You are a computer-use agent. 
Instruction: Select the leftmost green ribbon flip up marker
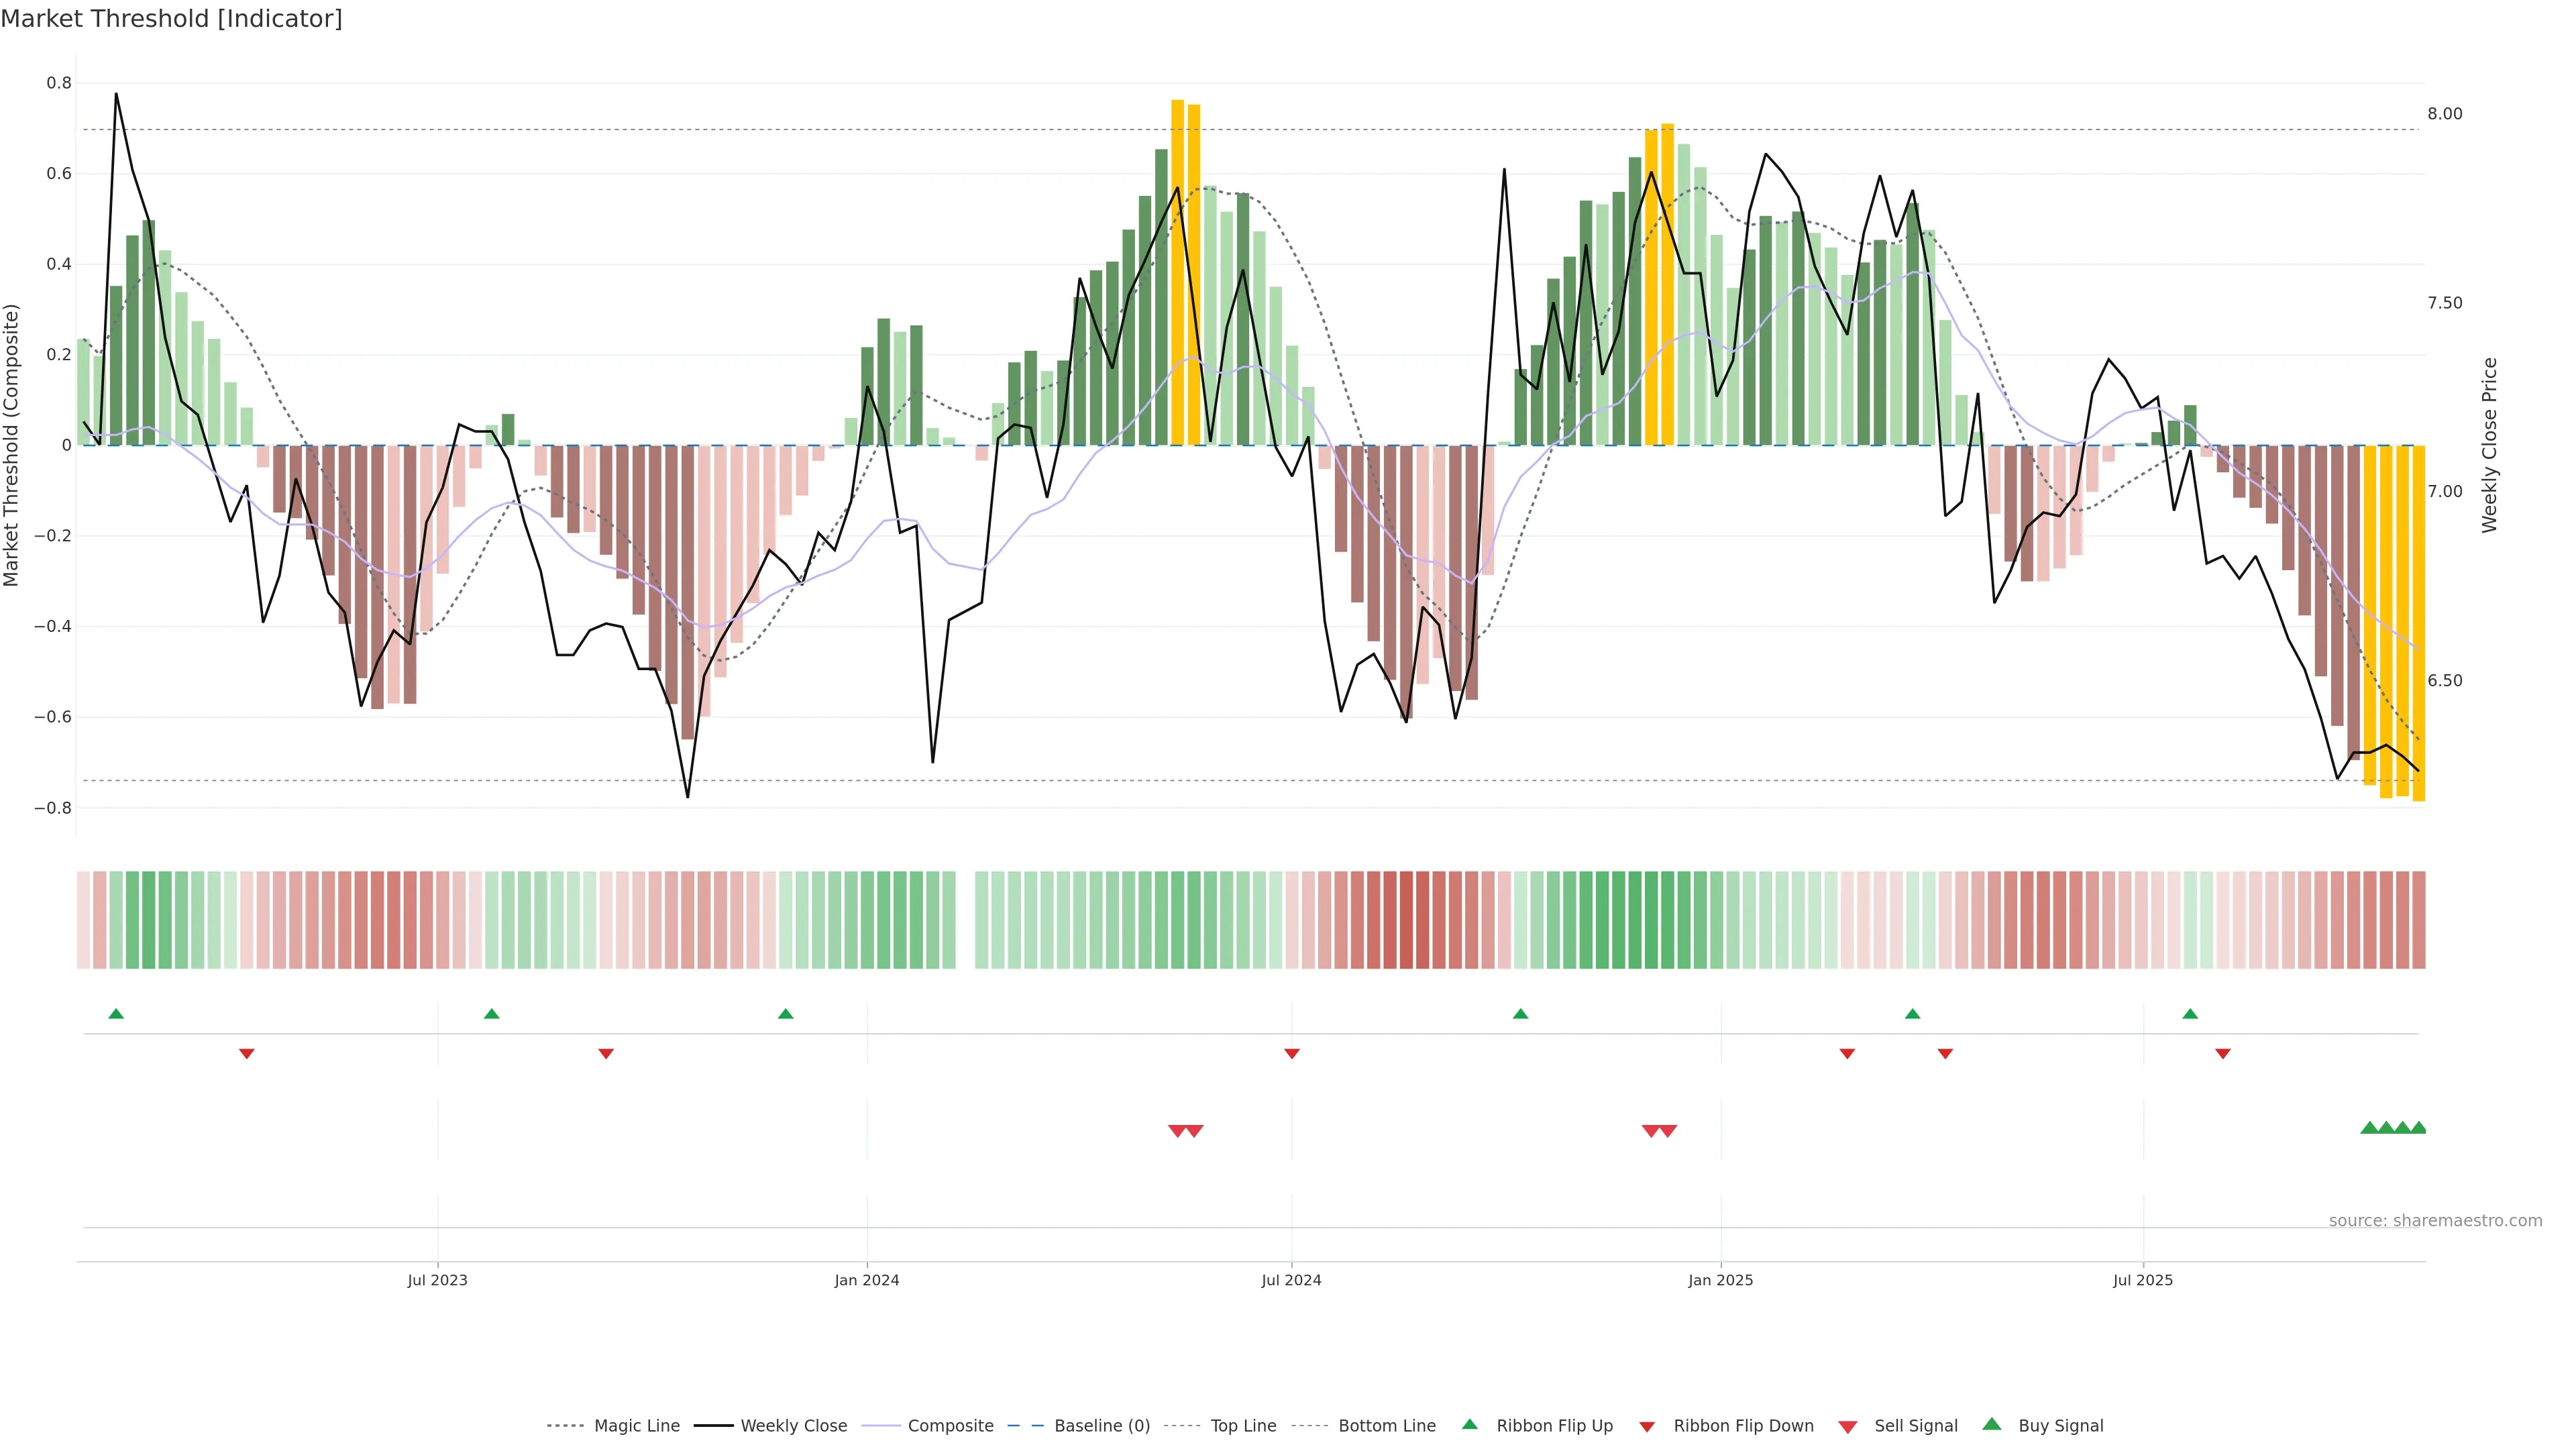116,1014
